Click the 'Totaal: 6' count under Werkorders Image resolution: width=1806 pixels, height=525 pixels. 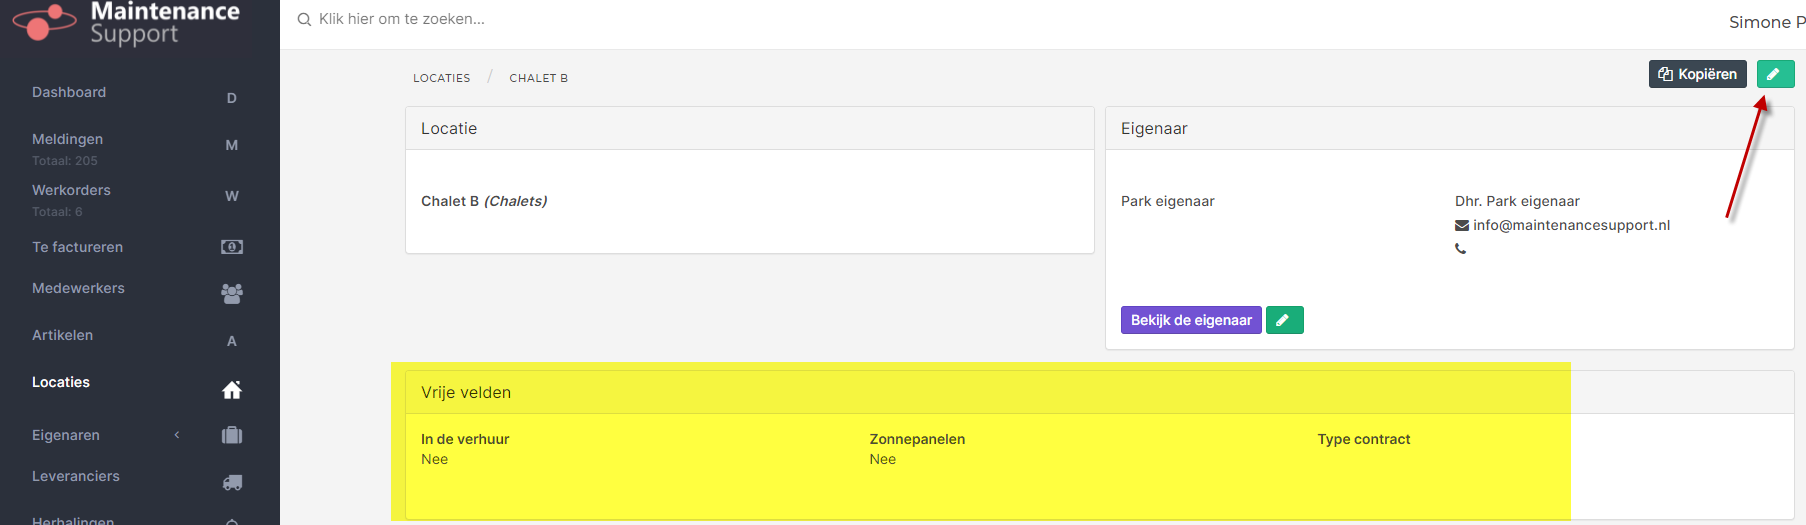pyautogui.click(x=57, y=212)
